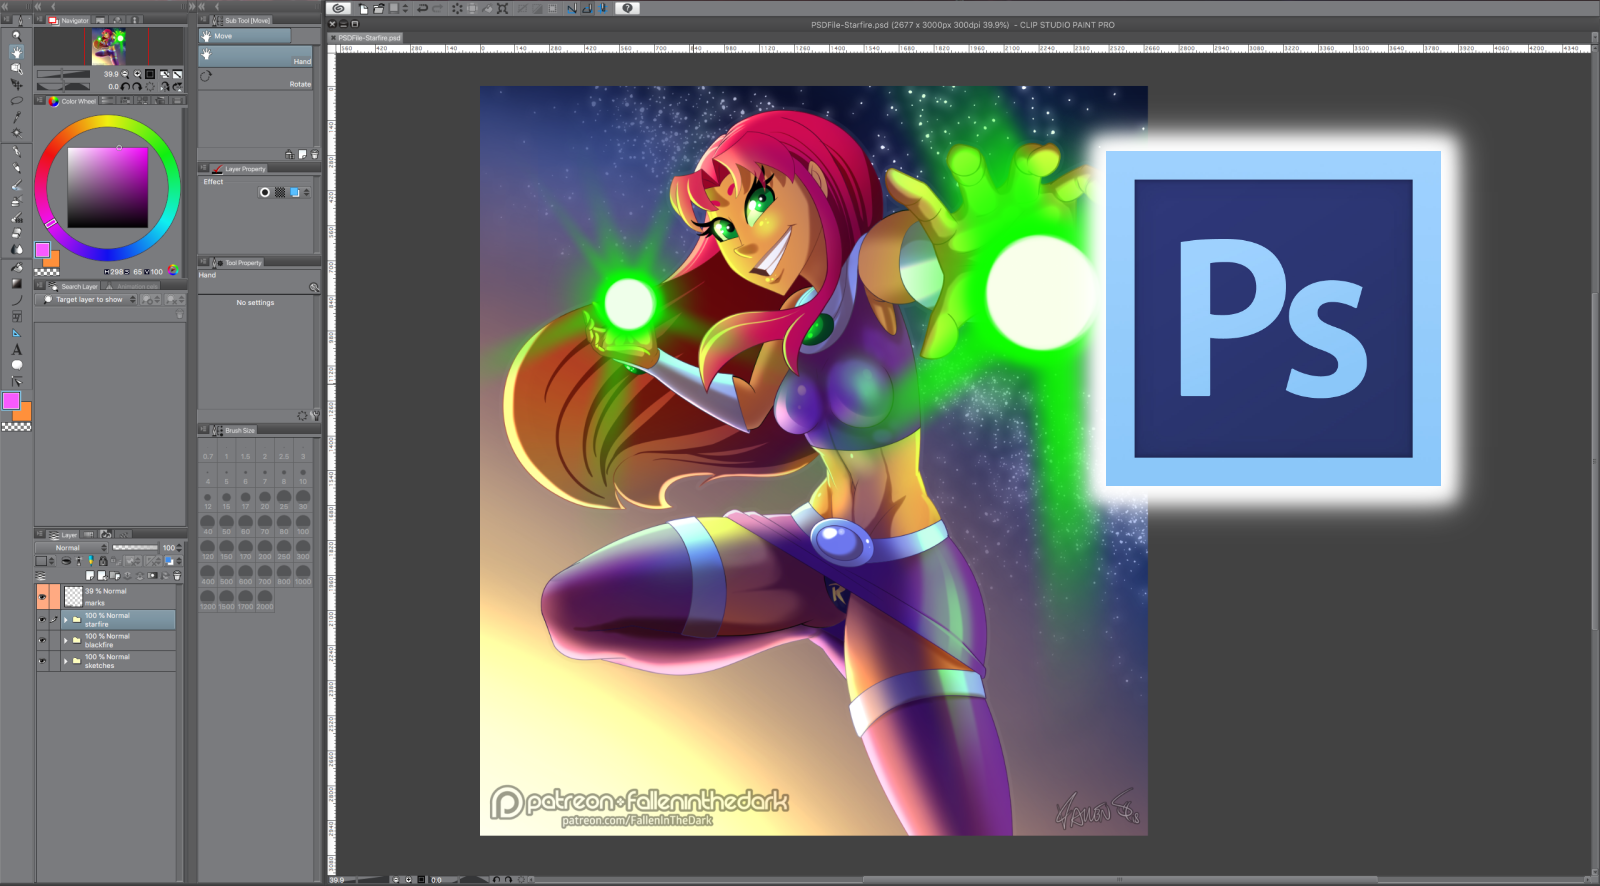This screenshot has height=886, width=1600.
Task: Expand the blackfire layer folder
Action: (x=66, y=641)
